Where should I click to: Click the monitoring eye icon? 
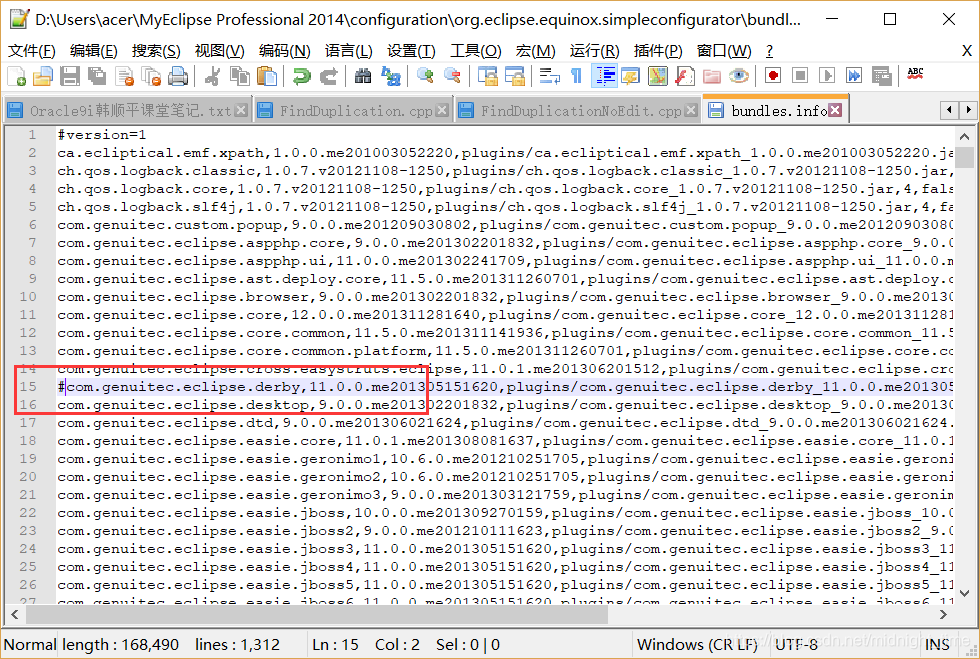pos(739,76)
